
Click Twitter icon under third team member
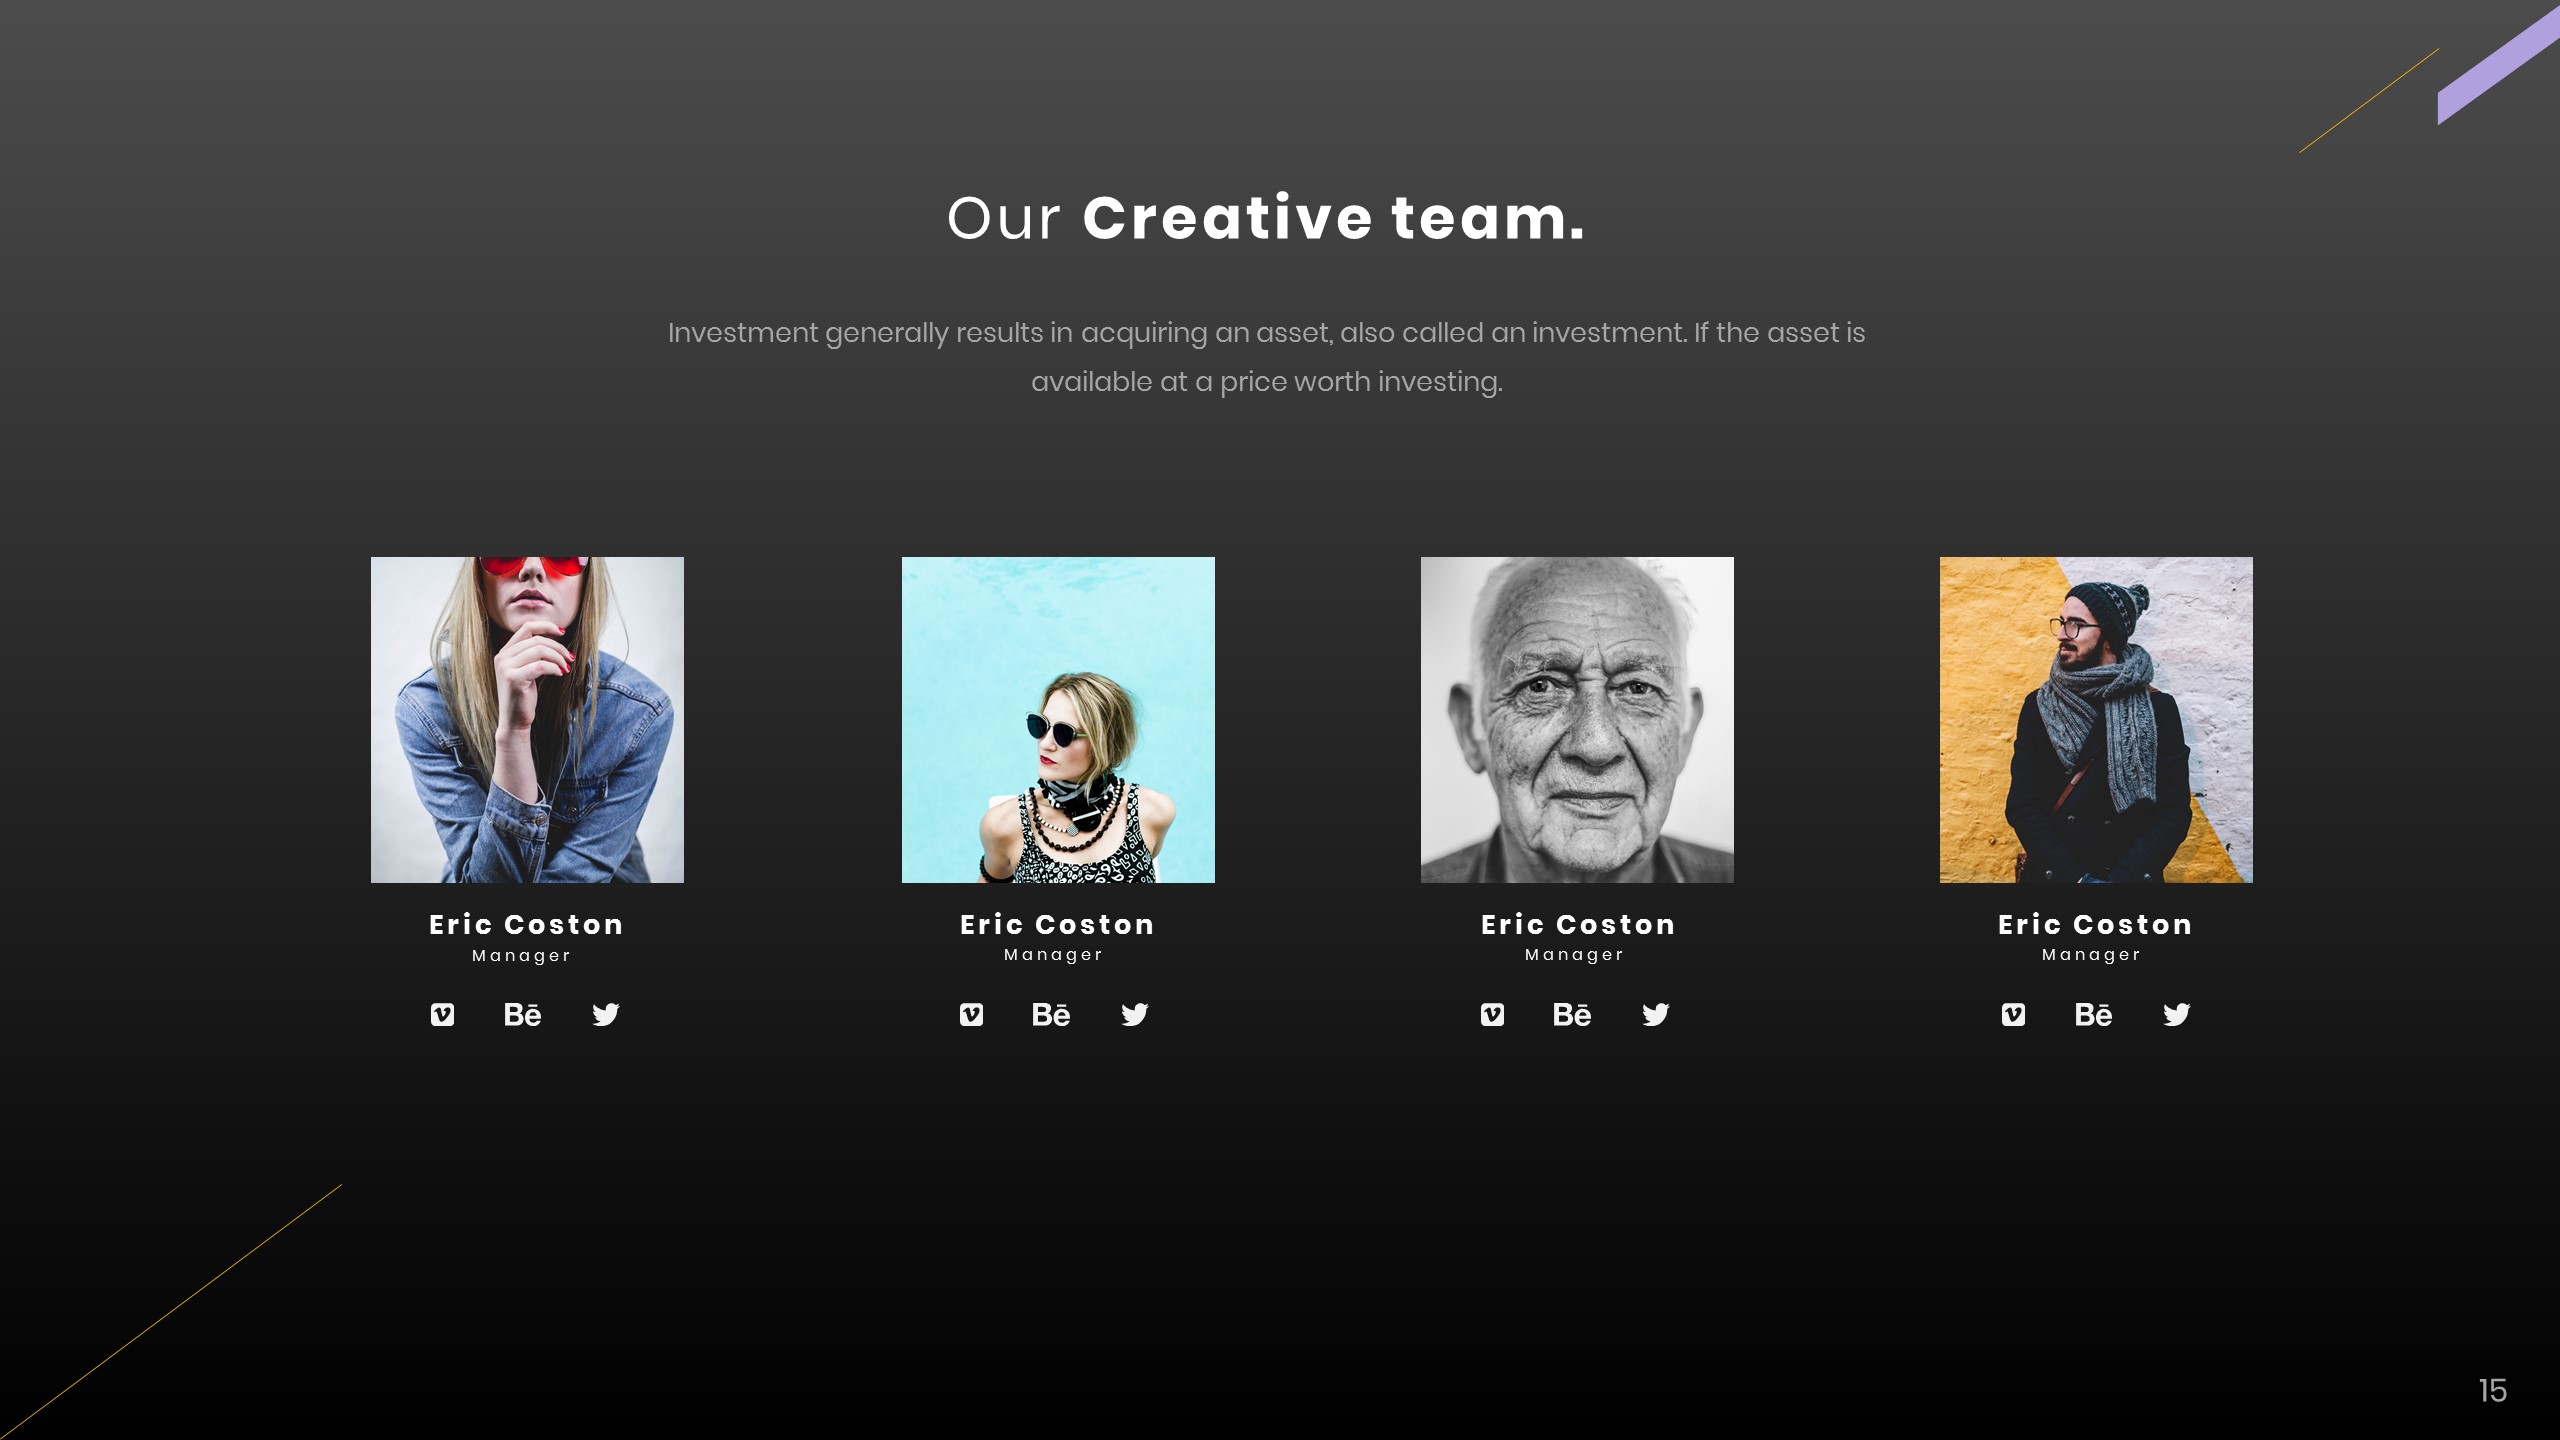tap(1655, 1014)
